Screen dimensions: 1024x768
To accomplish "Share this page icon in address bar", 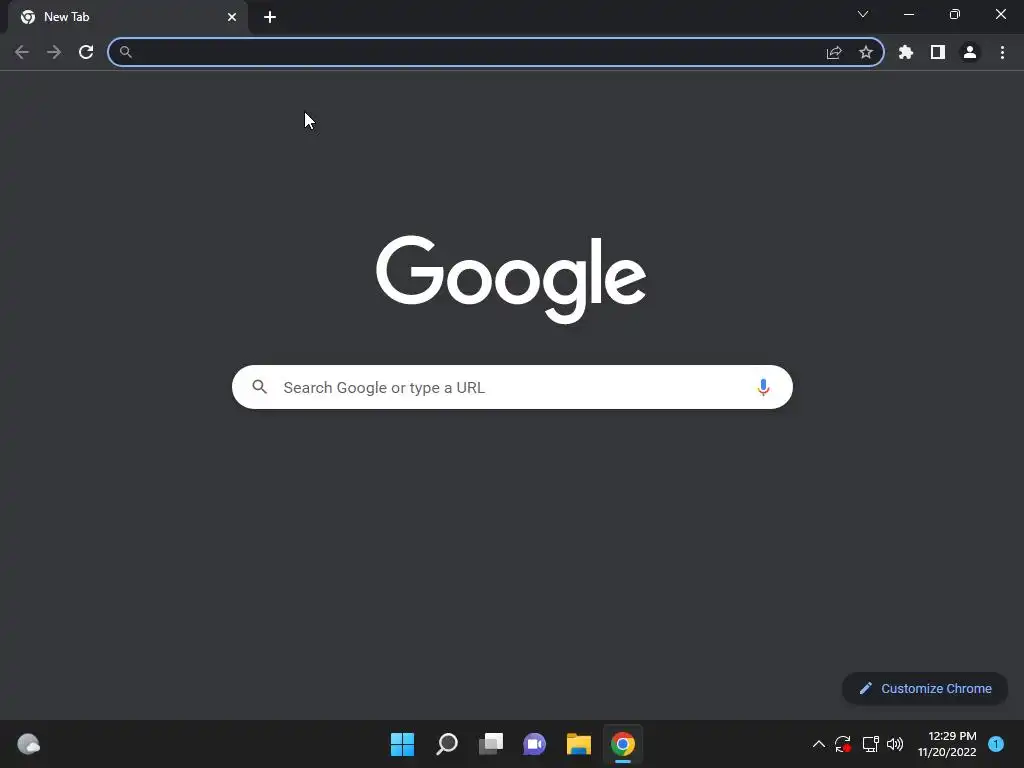I will pyautogui.click(x=834, y=52).
